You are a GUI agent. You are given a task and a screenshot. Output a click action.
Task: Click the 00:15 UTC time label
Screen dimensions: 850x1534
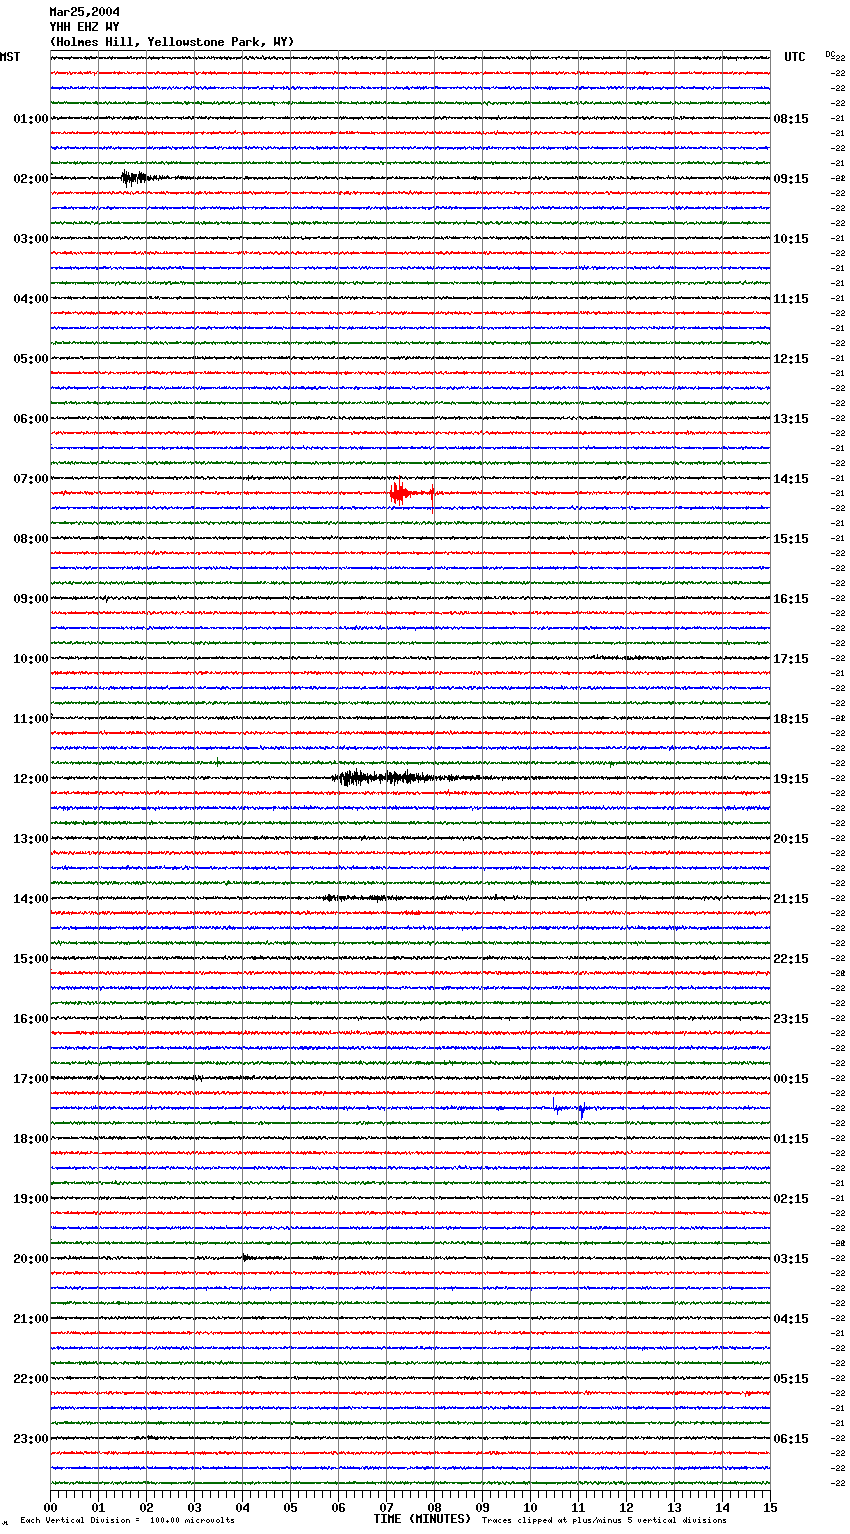tap(791, 1079)
